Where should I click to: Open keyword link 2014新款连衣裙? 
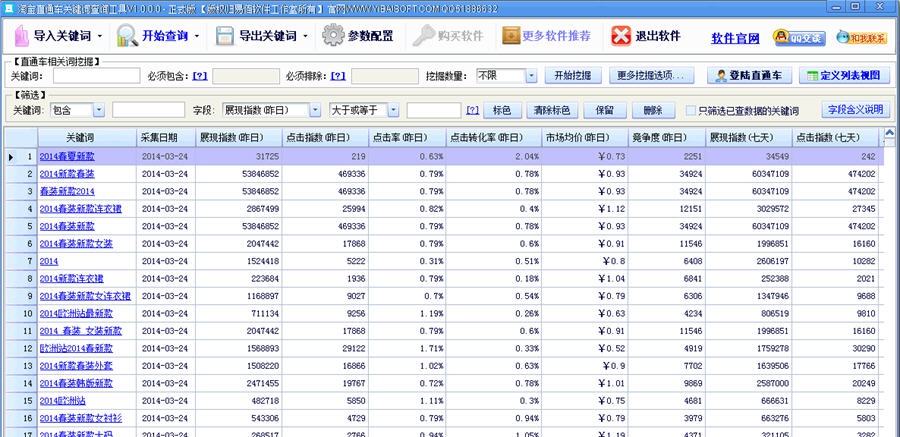(x=72, y=279)
